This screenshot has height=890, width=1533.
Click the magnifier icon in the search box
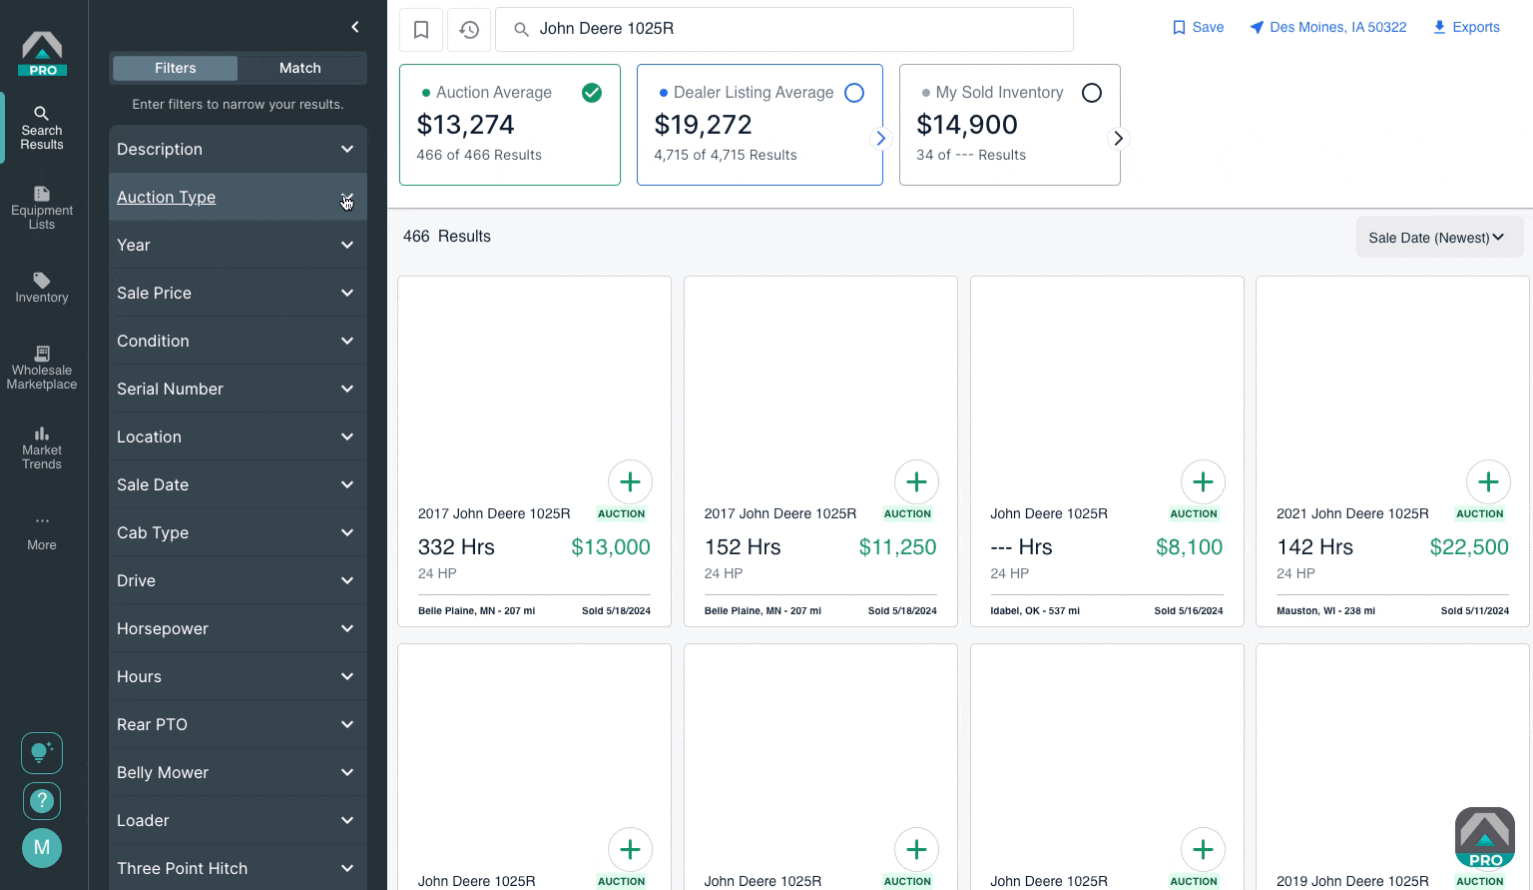(x=520, y=30)
